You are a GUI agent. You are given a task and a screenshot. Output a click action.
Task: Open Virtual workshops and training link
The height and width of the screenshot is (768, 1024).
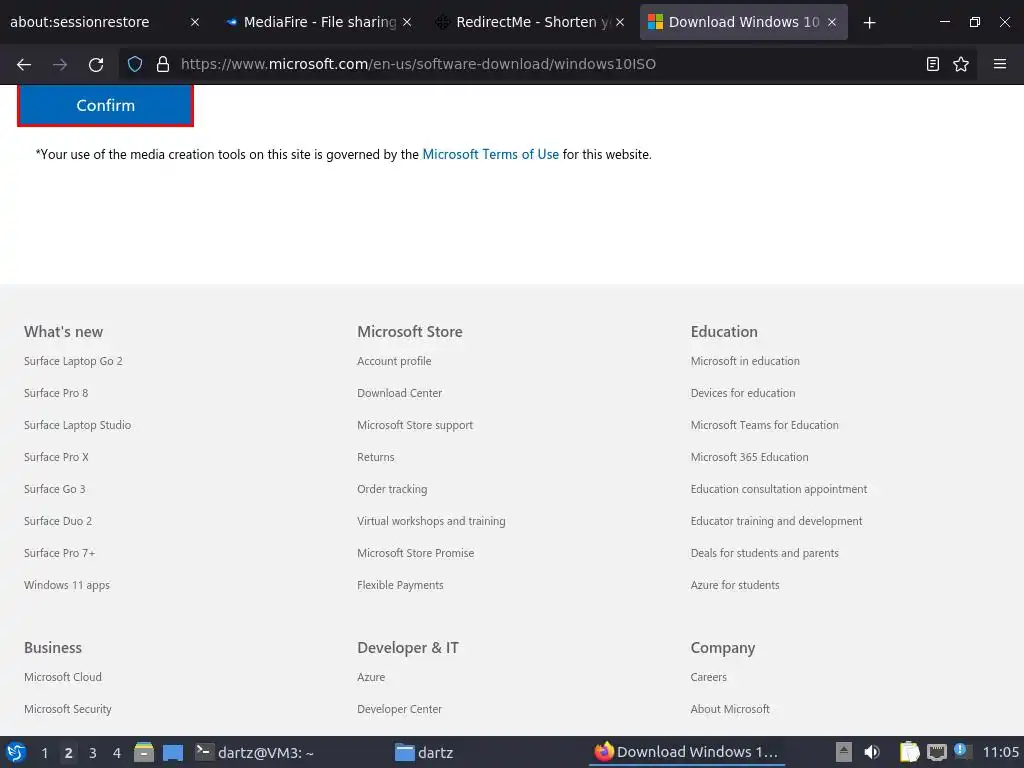click(x=431, y=521)
